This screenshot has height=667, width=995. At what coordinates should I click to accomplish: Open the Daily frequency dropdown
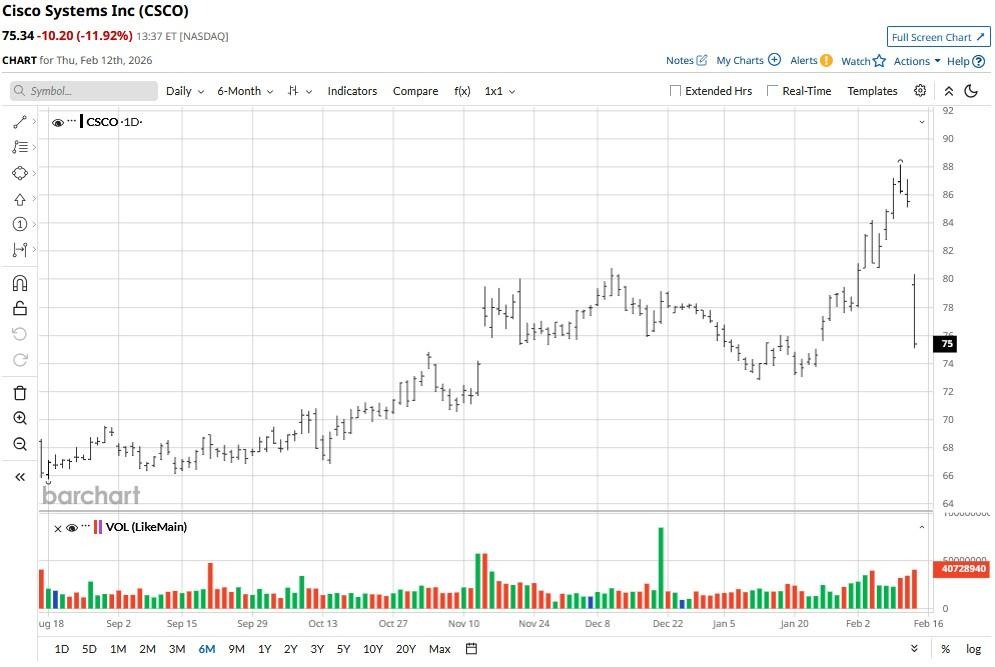pos(185,91)
